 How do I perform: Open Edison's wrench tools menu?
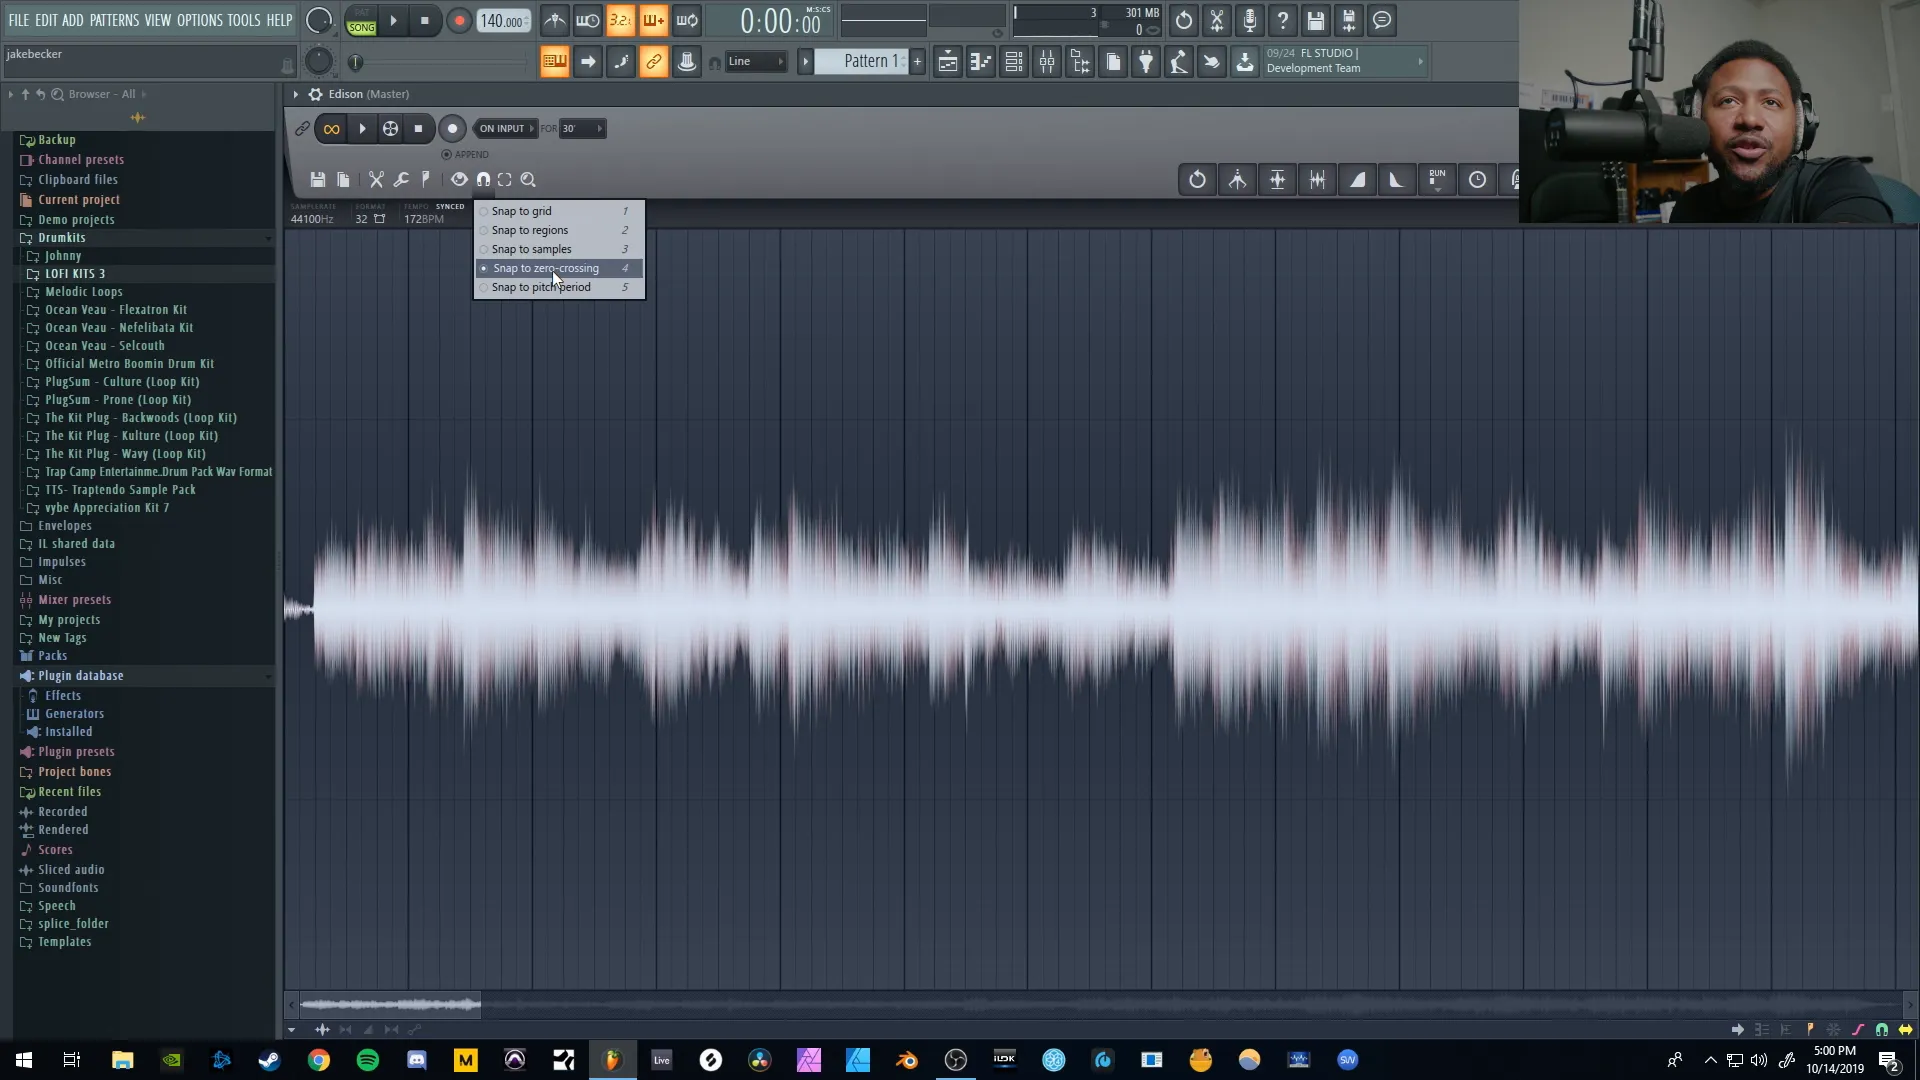[x=401, y=180]
